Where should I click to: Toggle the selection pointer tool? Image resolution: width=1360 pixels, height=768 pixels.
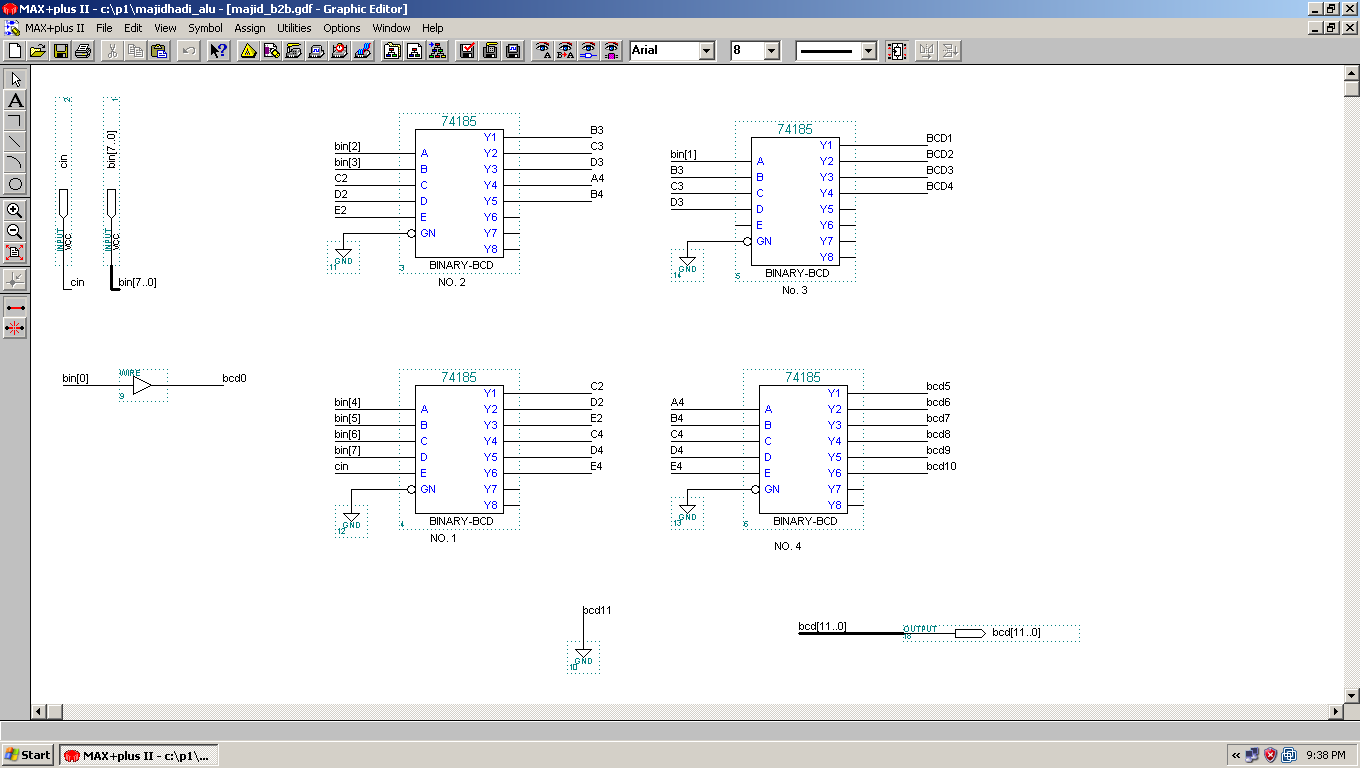[15, 79]
